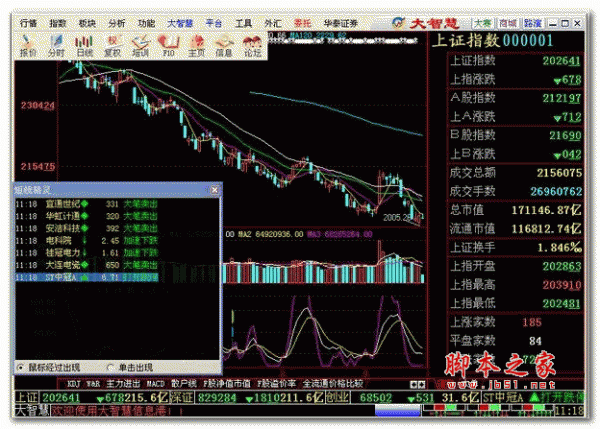Open the 平台 menu
The image size is (600, 429).
(214, 24)
